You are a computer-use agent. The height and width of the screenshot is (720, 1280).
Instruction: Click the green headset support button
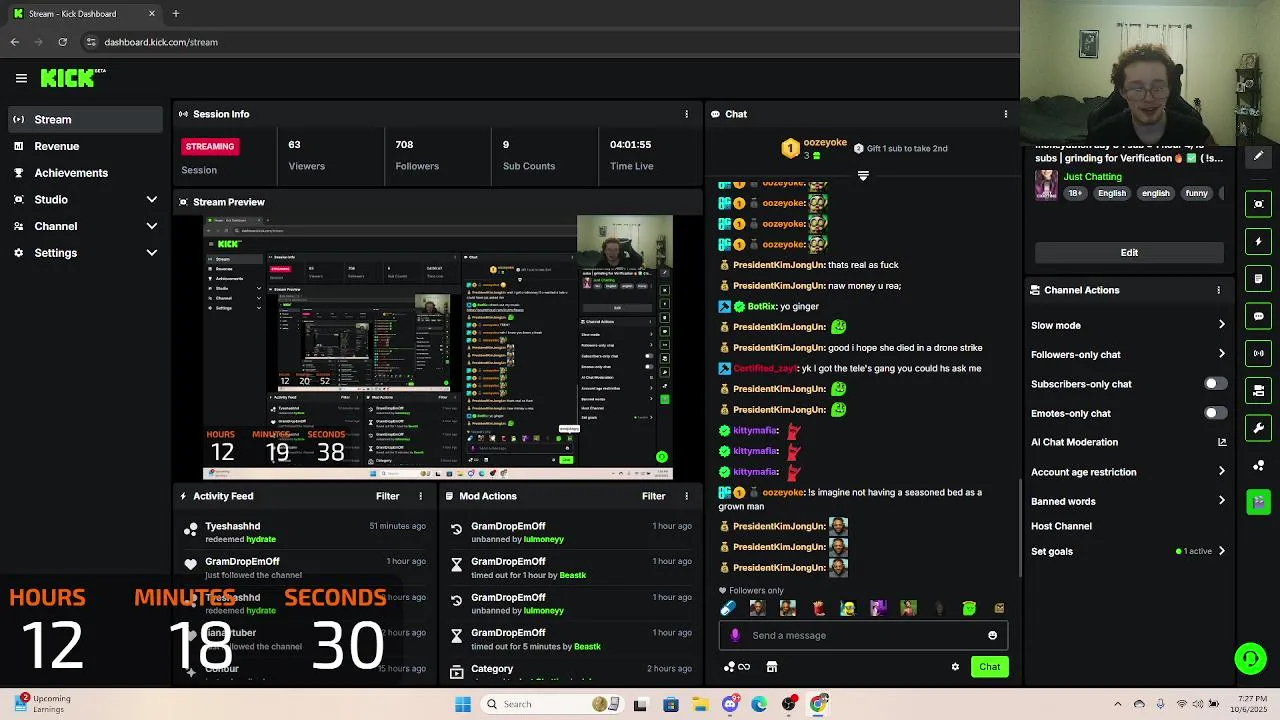click(1250, 658)
